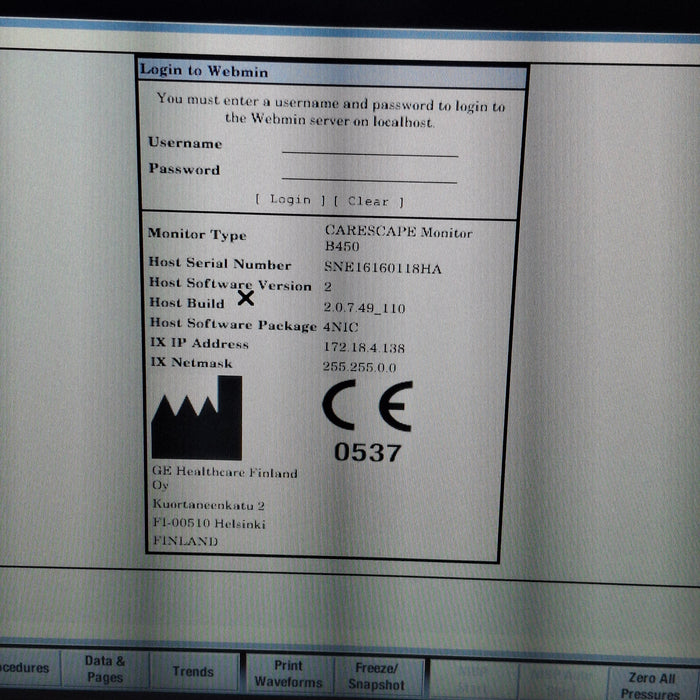The image size is (700, 700).
Task: Click the Host Software Package label
Action: (x=233, y=324)
